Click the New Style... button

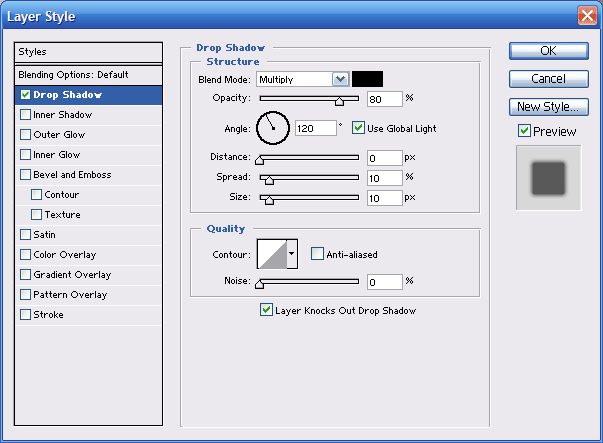click(547, 106)
